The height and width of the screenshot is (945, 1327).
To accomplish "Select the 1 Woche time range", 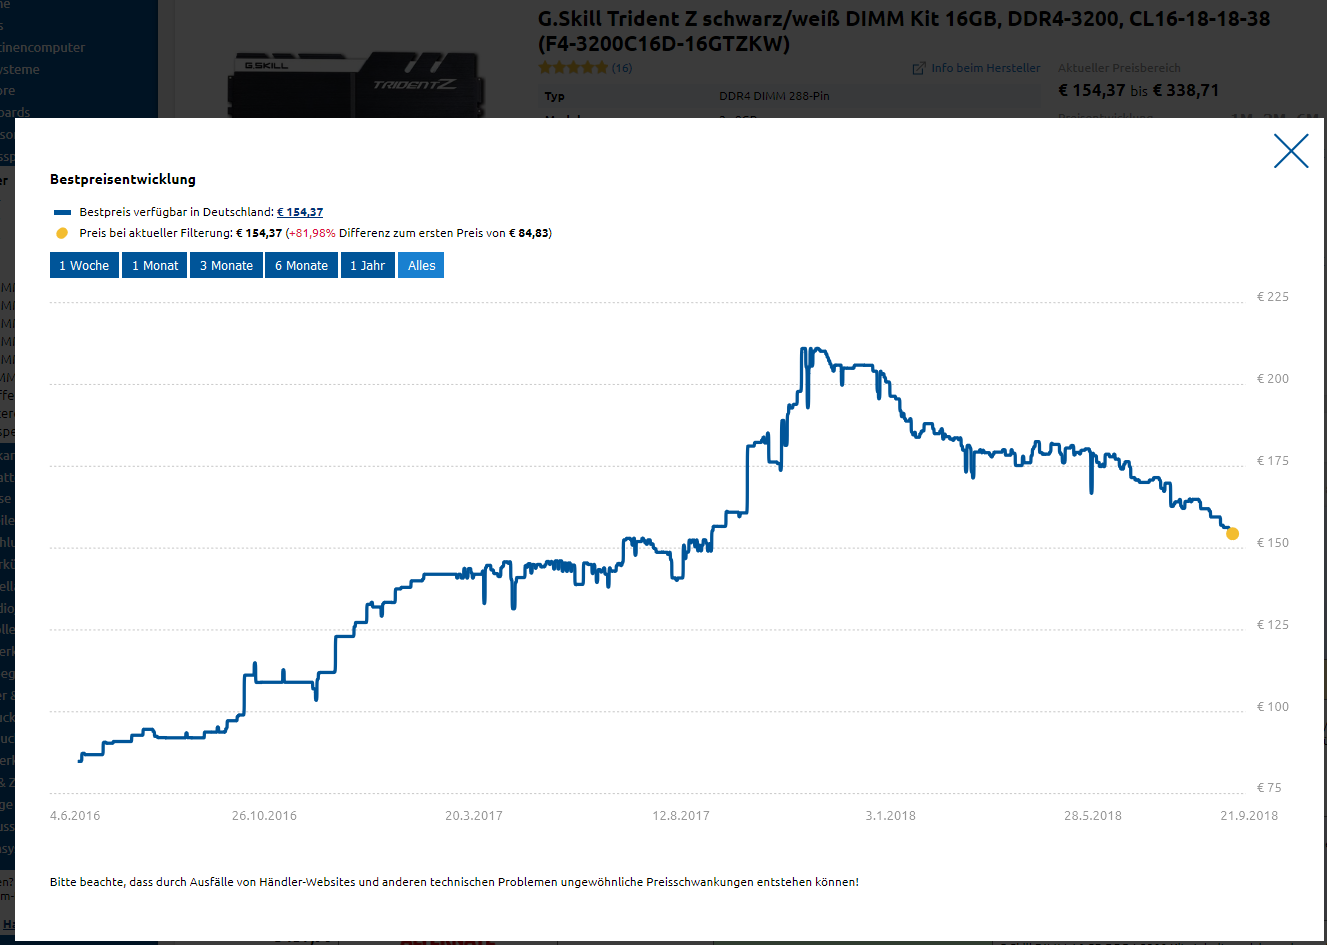I will [84, 265].
